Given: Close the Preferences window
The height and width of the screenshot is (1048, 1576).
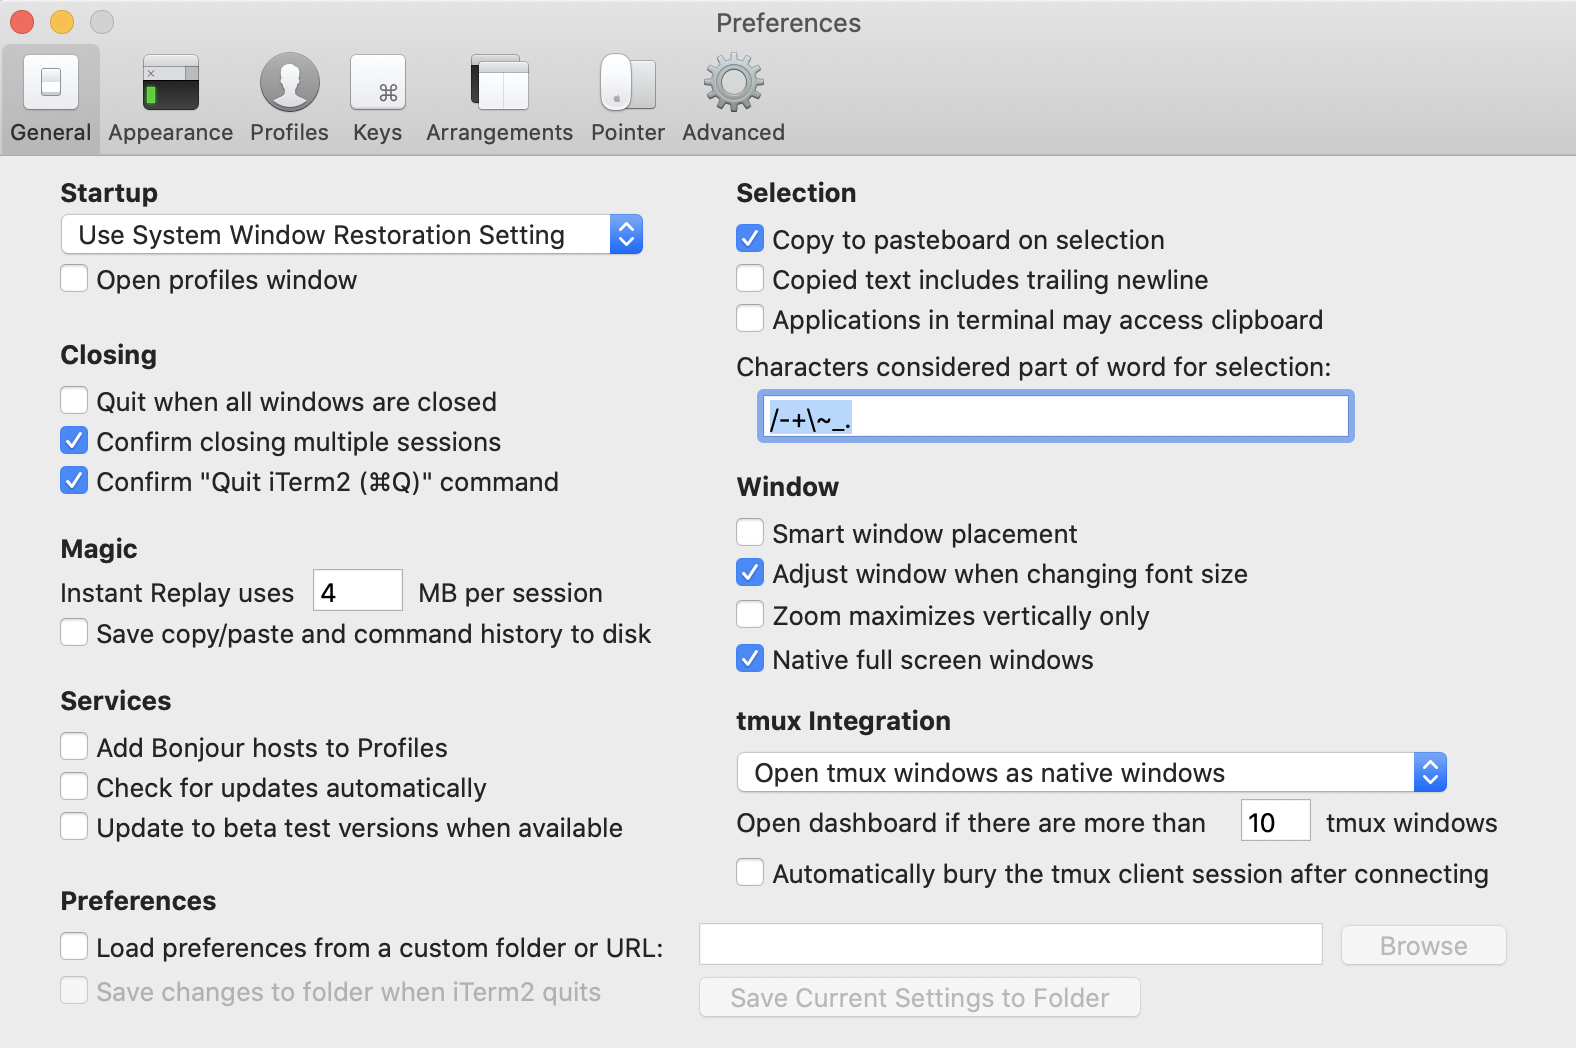Looking at the screenshot, I should tap(22, 22).
